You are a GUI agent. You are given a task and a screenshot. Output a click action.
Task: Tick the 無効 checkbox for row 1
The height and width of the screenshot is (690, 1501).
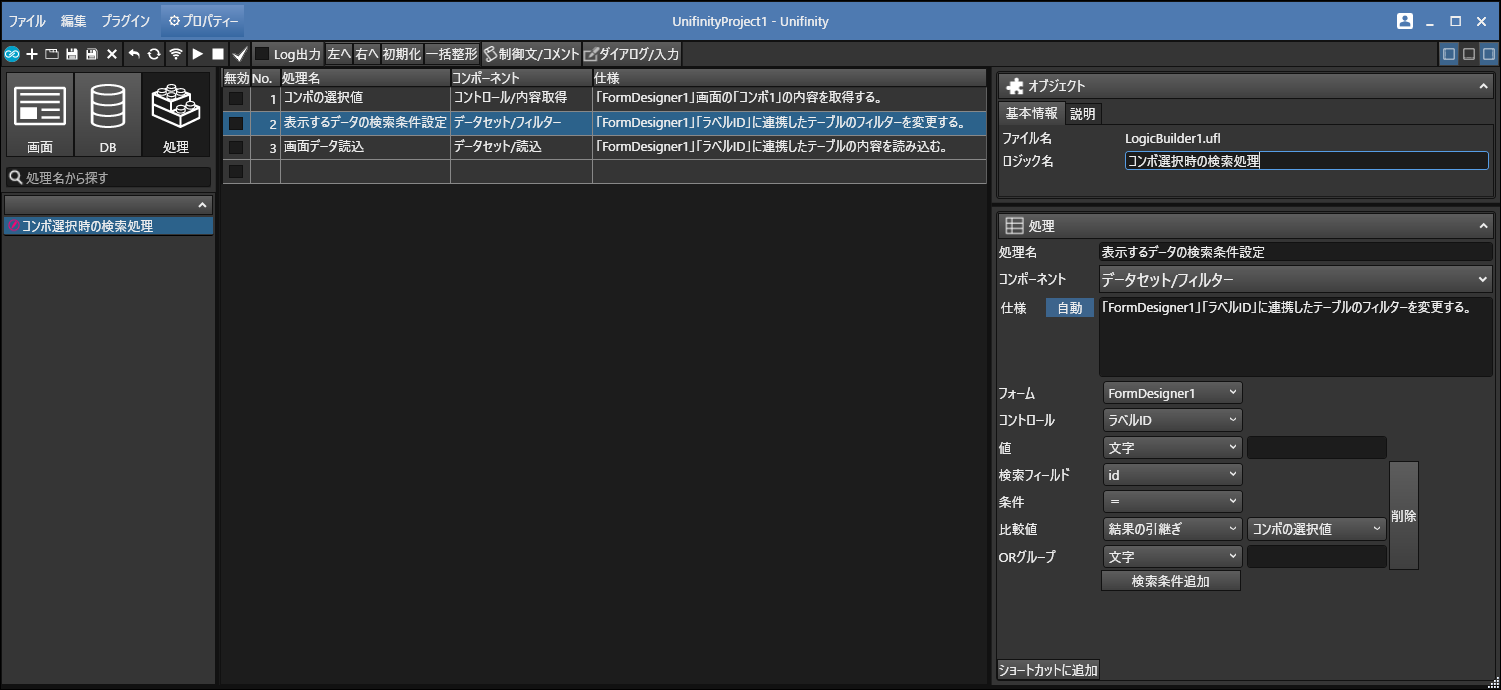click(236, 99)
